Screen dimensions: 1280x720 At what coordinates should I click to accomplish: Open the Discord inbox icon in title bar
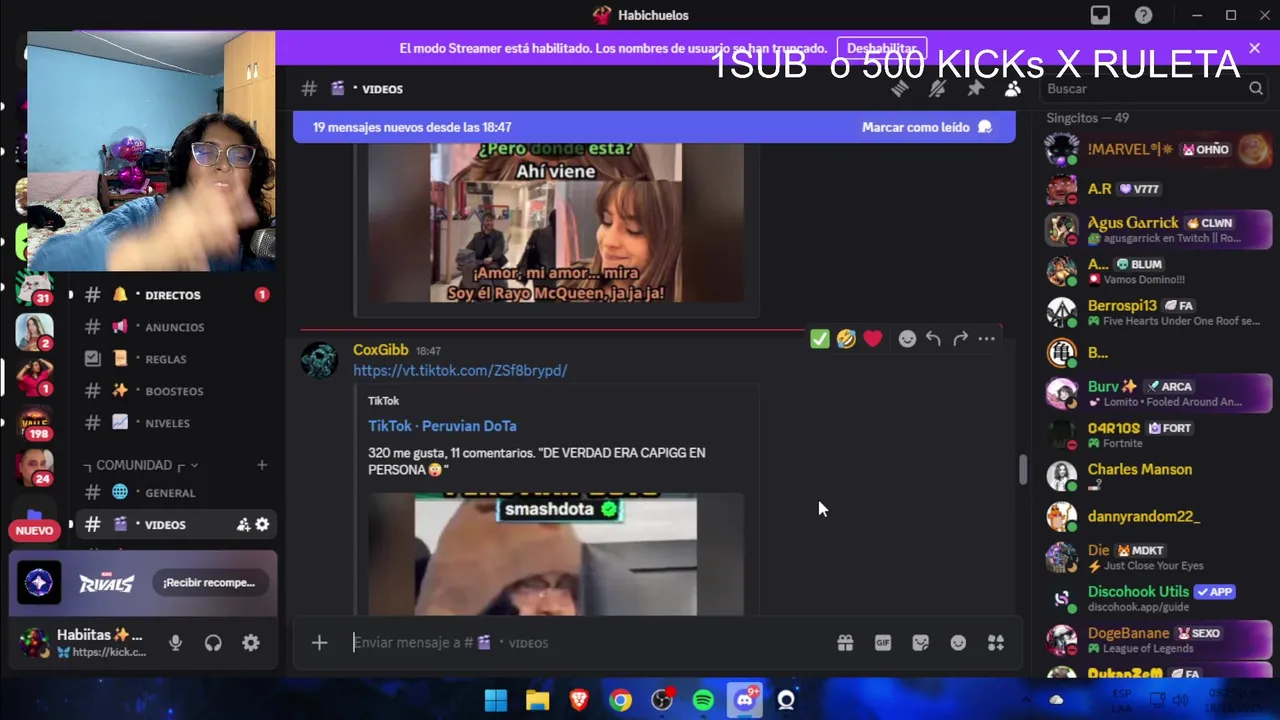coord(1100,15)
